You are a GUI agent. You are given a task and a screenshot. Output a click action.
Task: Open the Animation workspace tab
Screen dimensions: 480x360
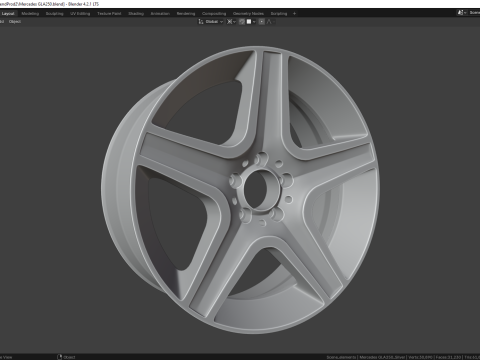pos(160,14)
